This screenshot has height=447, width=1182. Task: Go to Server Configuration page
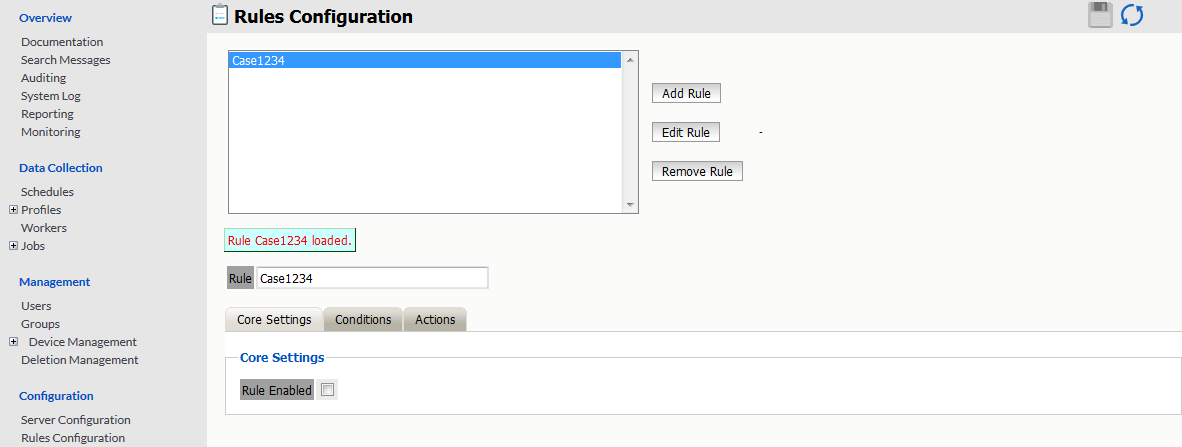[x=76, y=420]
